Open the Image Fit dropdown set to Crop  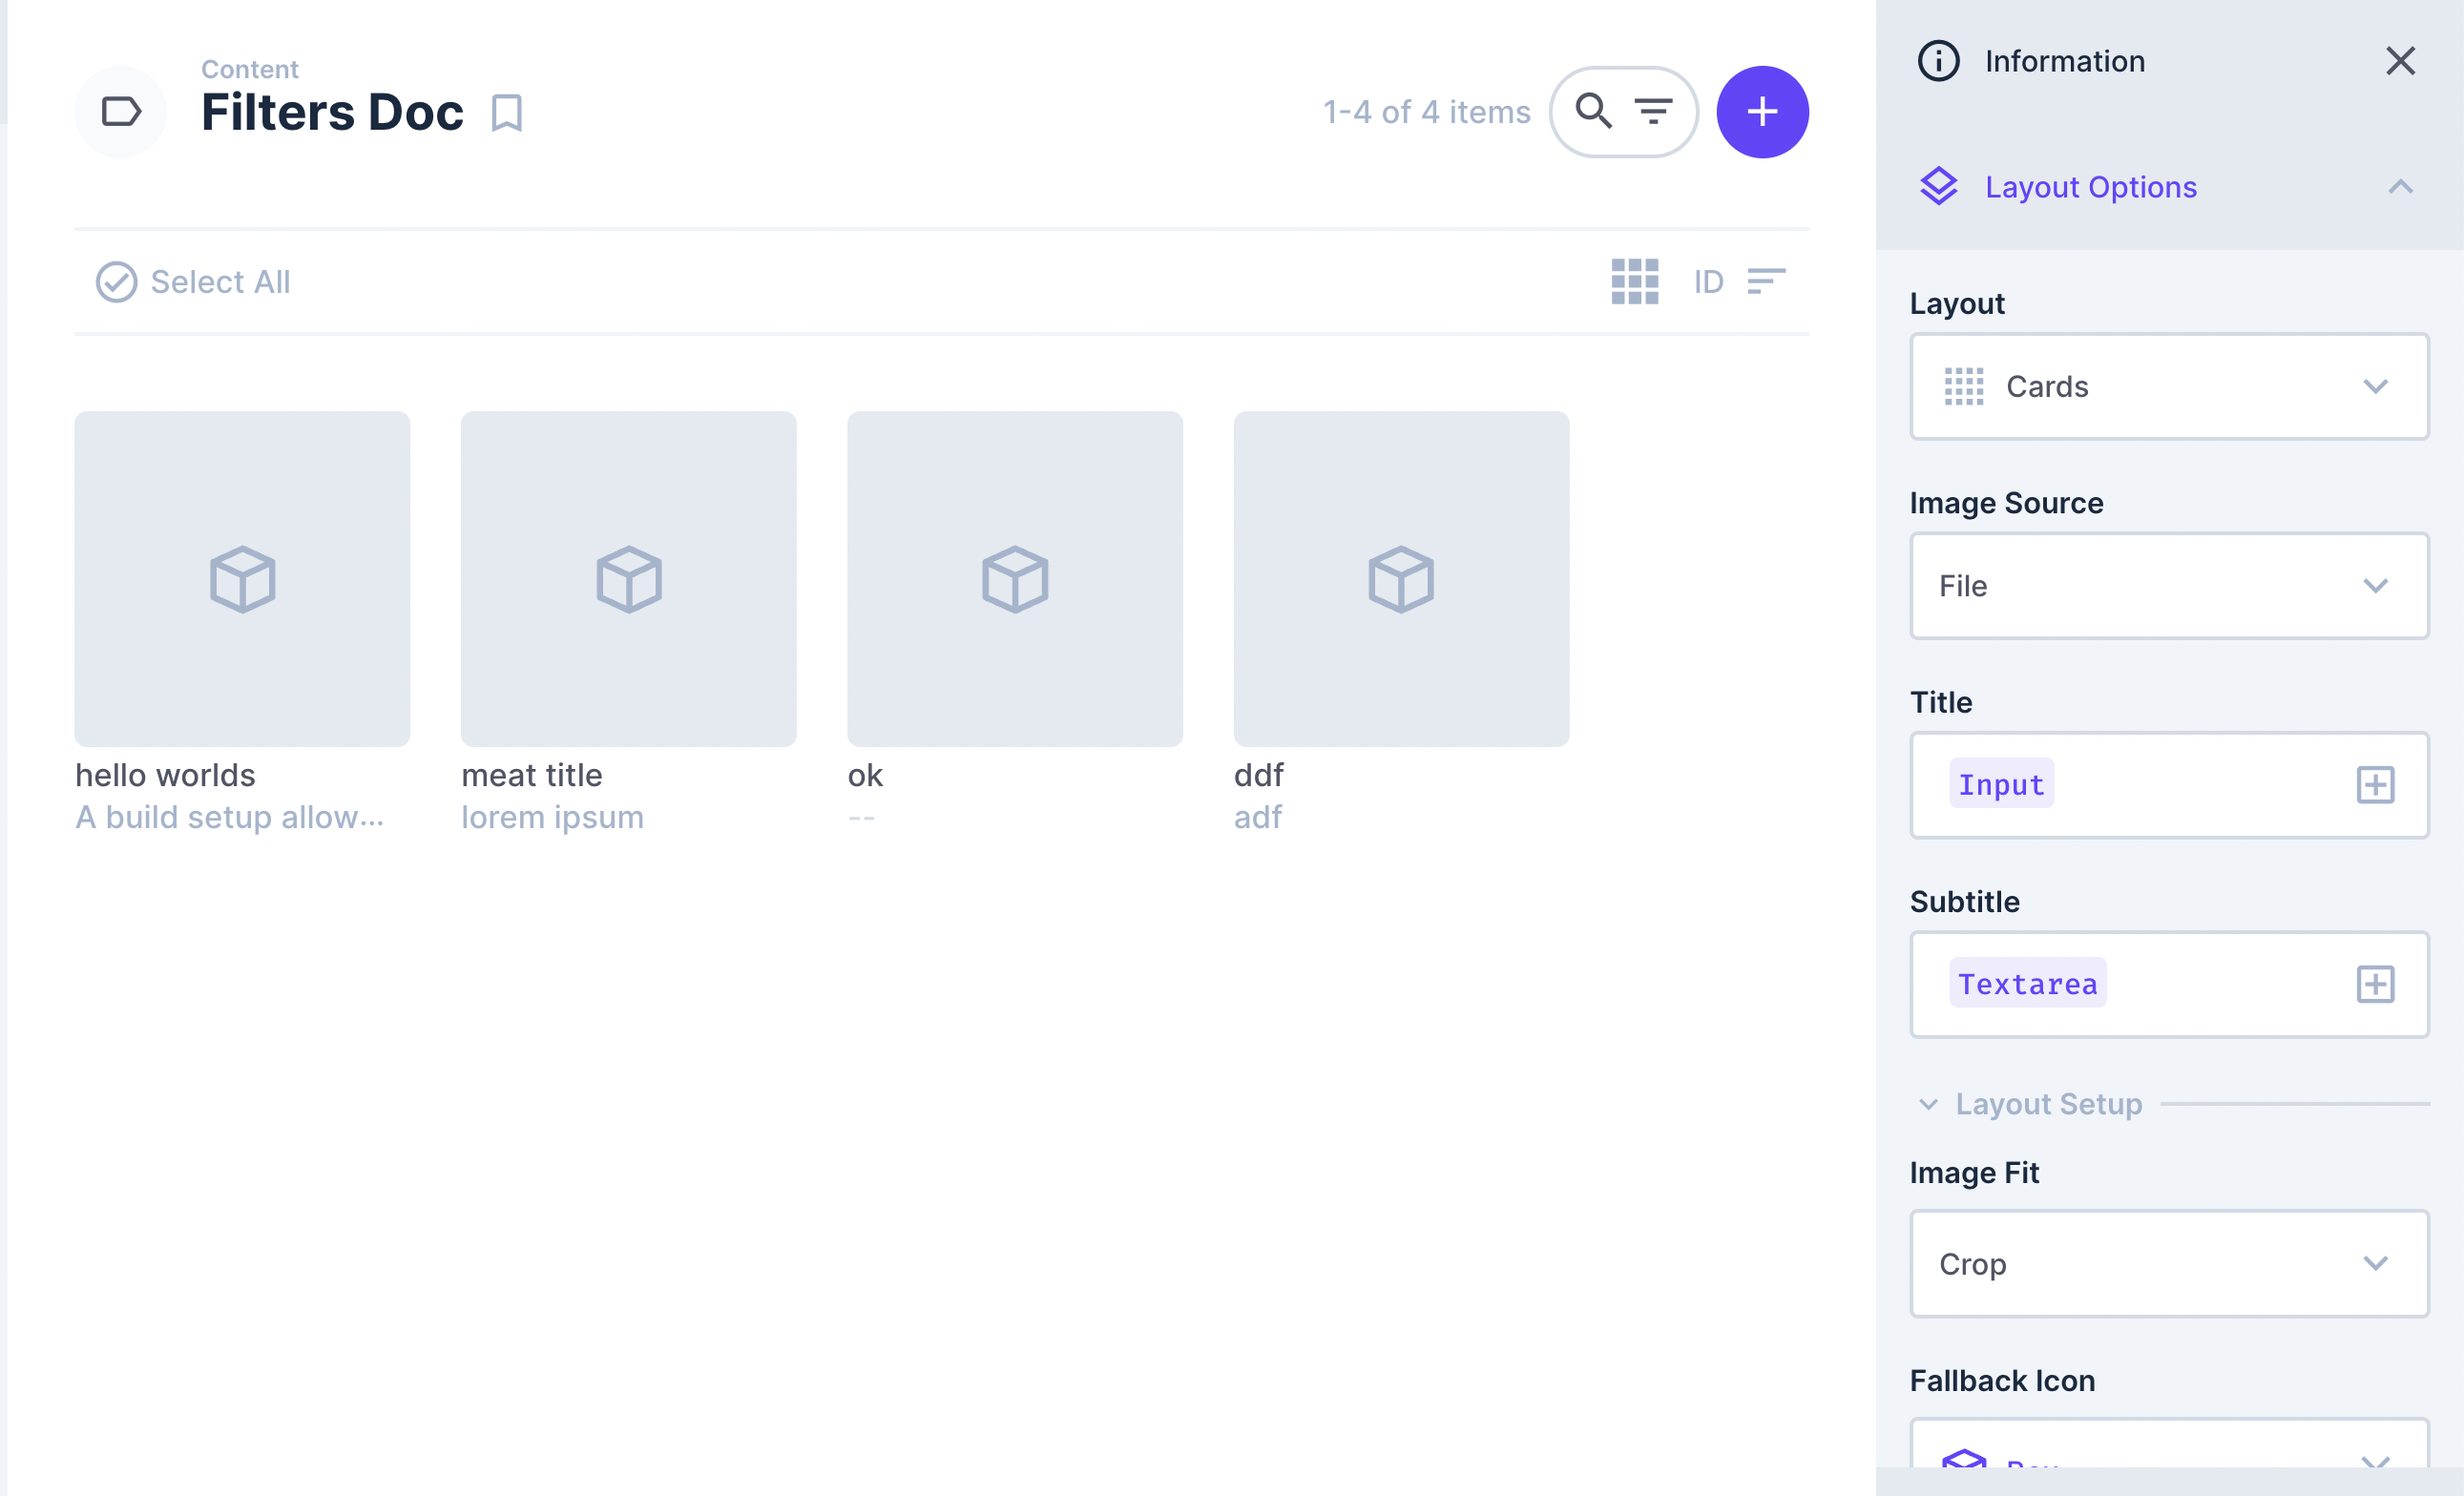pyautogui.click(x=2168, y=1263)
